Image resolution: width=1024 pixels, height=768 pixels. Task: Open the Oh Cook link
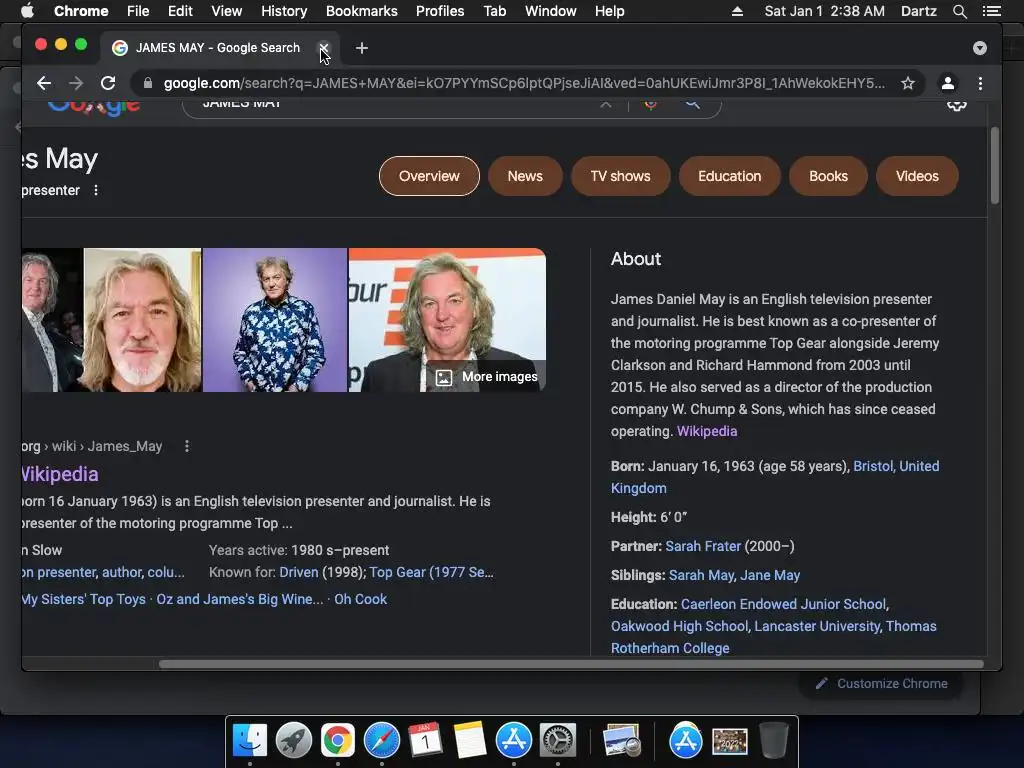pyautogui.click(x=360, y=599)
